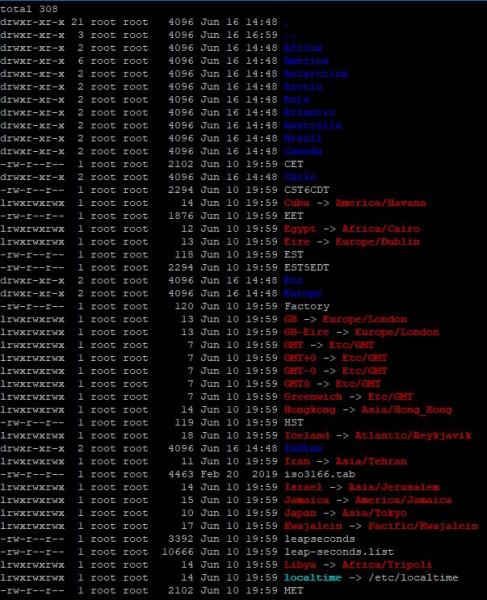Screen dimensions: 487x600
Task: Select the size value 1876
Action: [181, 216]
